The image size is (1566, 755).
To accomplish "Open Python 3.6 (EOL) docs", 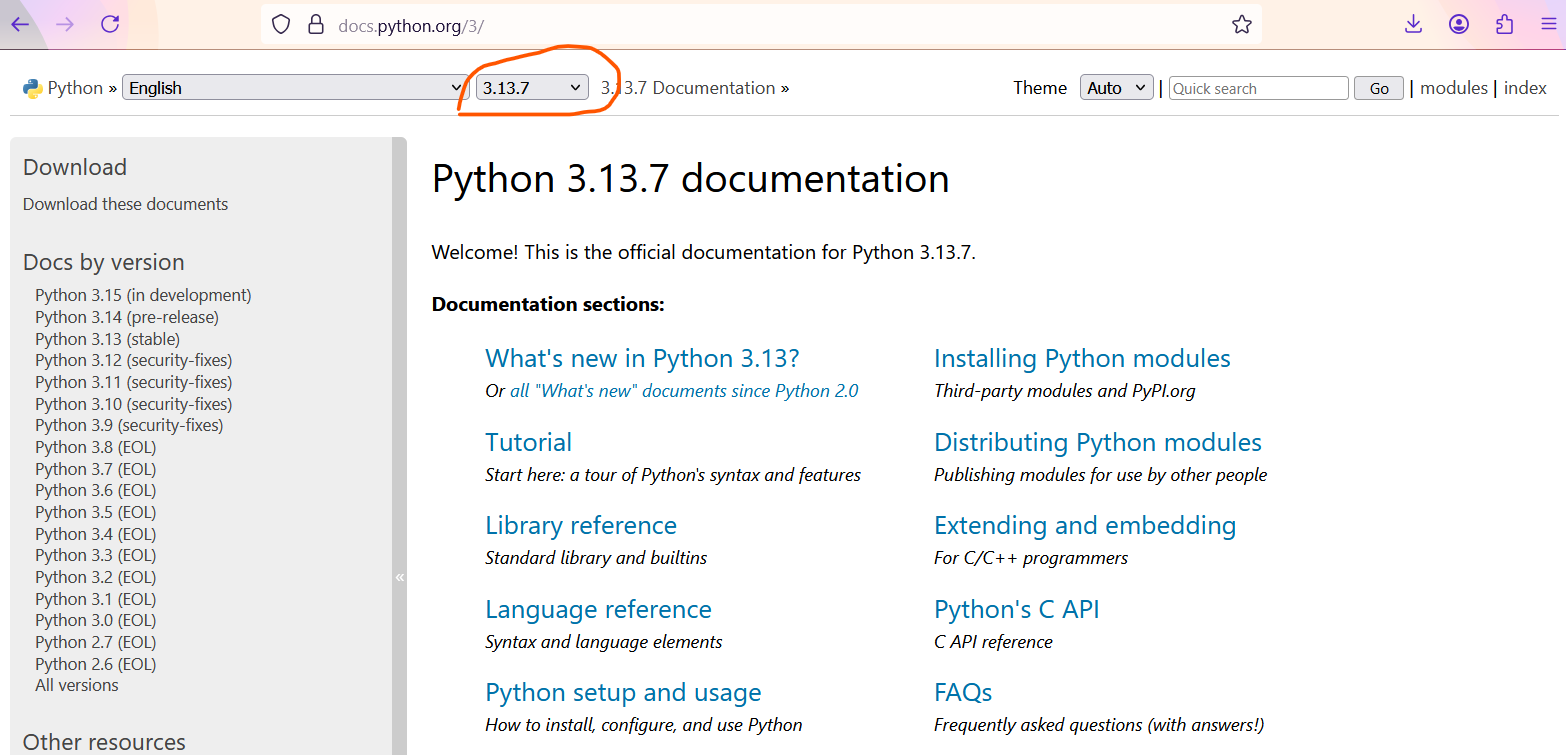I will [x=96, y=490].
